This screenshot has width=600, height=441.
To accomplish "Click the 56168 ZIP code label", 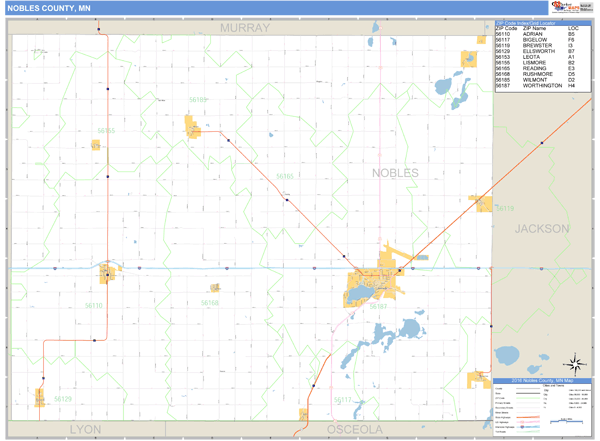I will click(209, 301).
